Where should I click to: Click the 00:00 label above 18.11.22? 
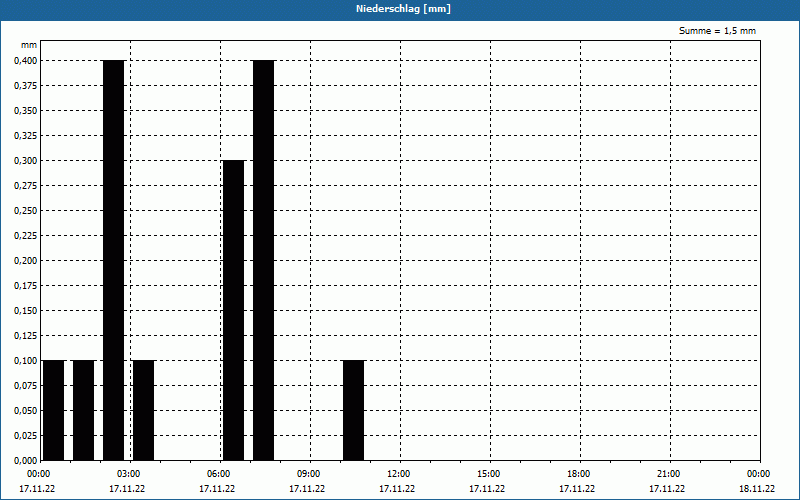[x=759, y=474]
